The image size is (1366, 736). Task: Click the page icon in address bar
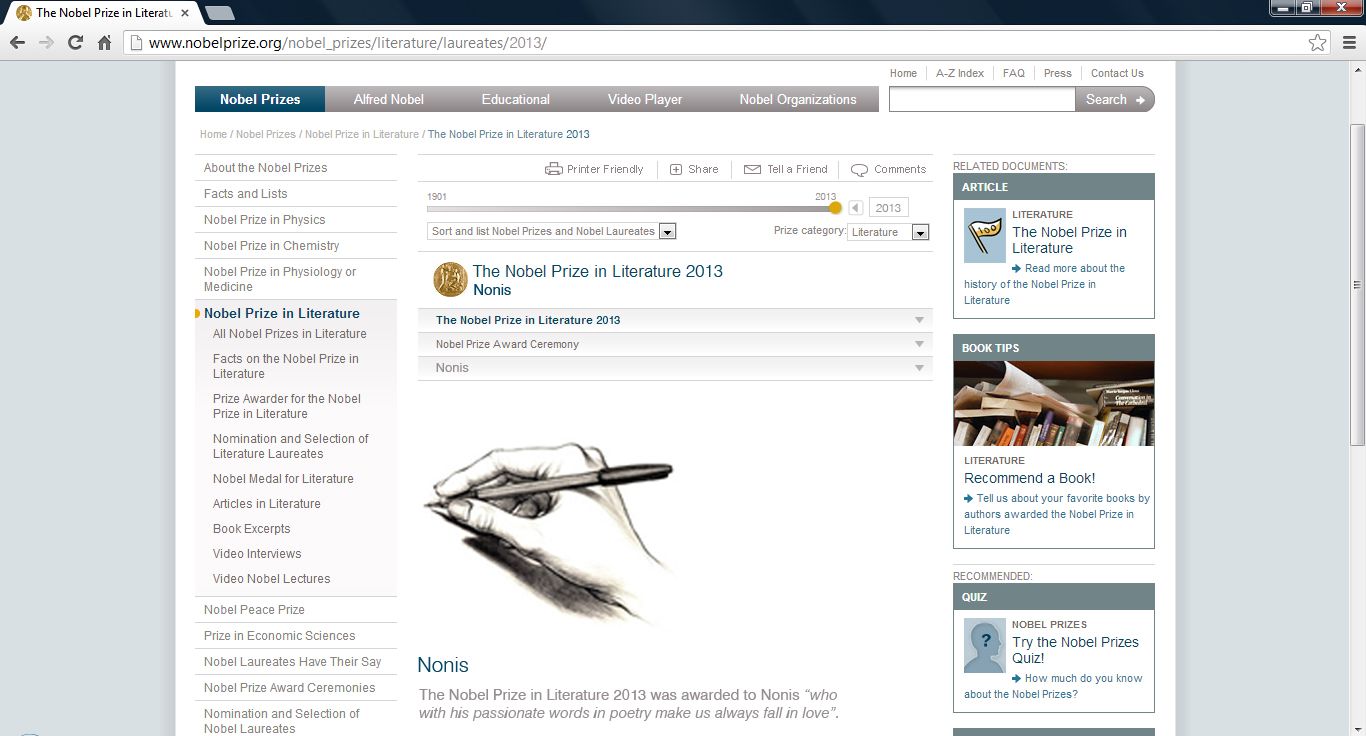(x=136, y=43)
